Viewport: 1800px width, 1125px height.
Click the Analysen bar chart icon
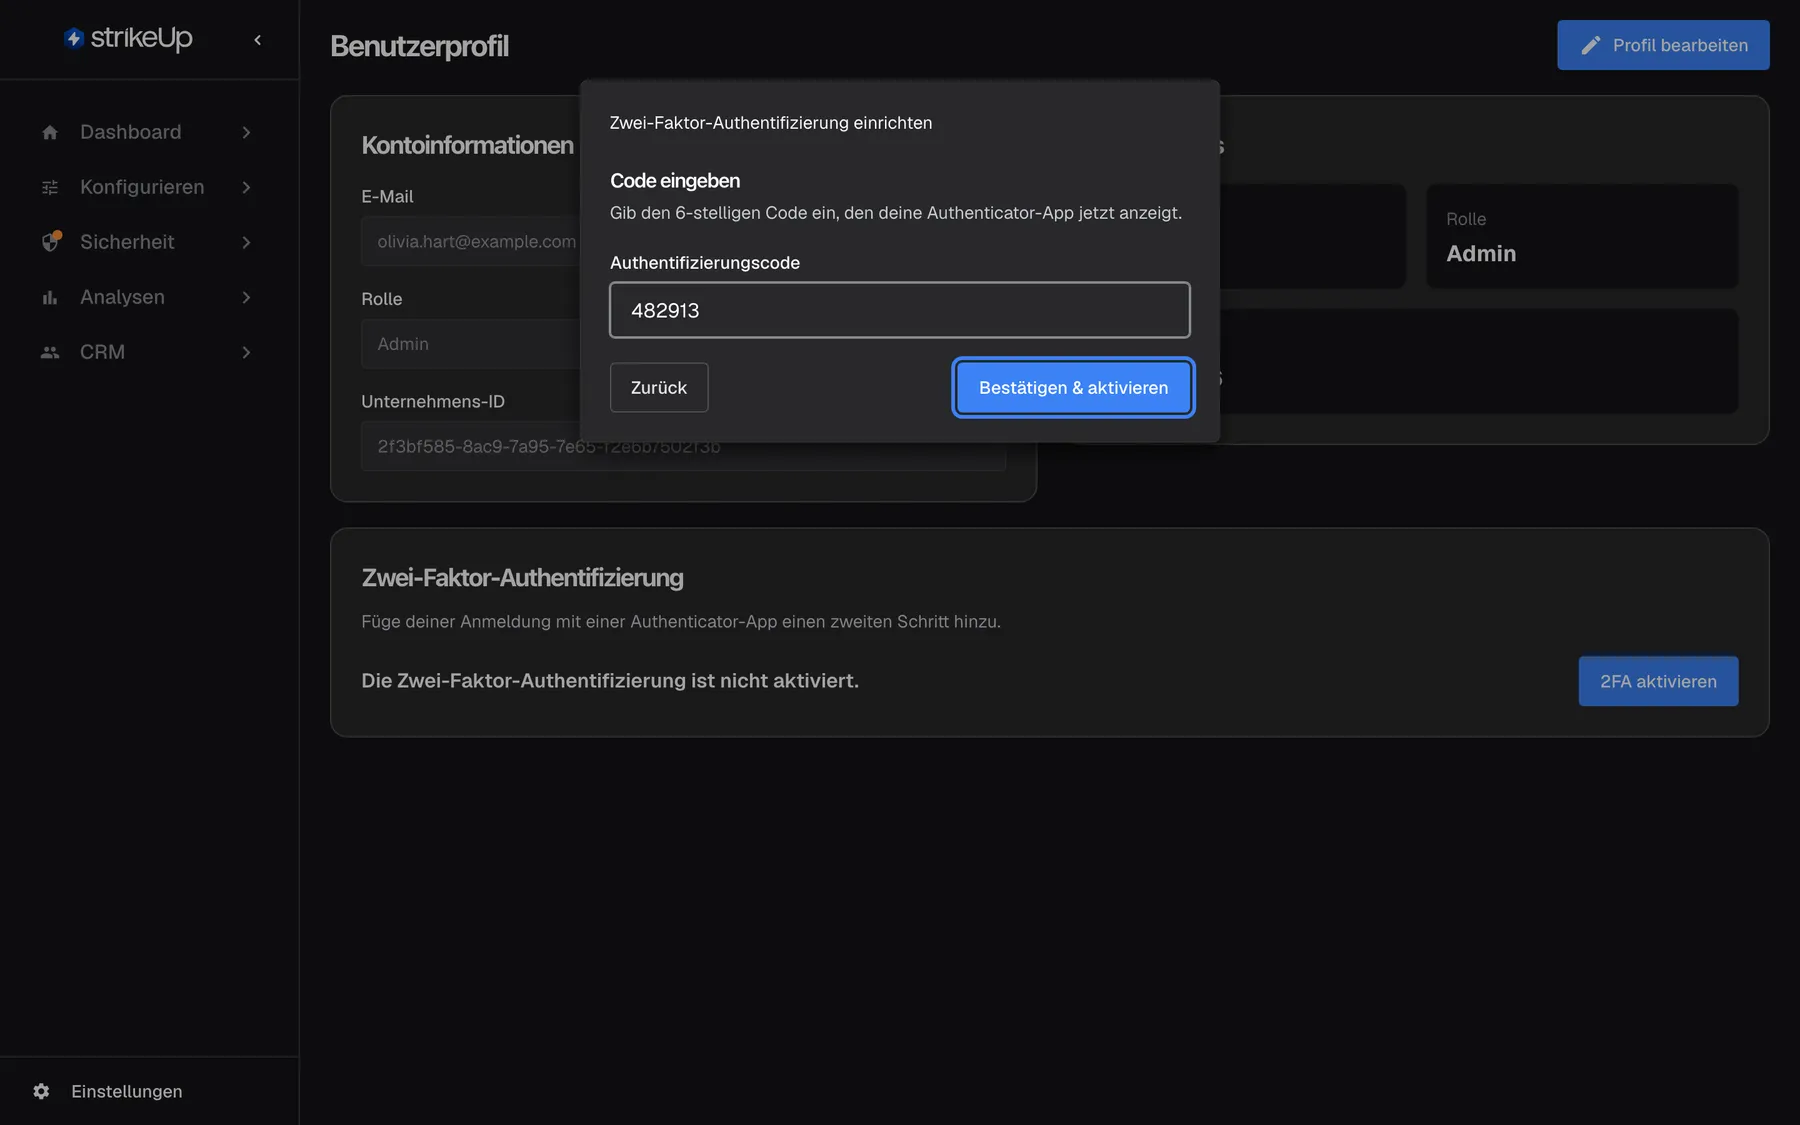click(50, 297)
